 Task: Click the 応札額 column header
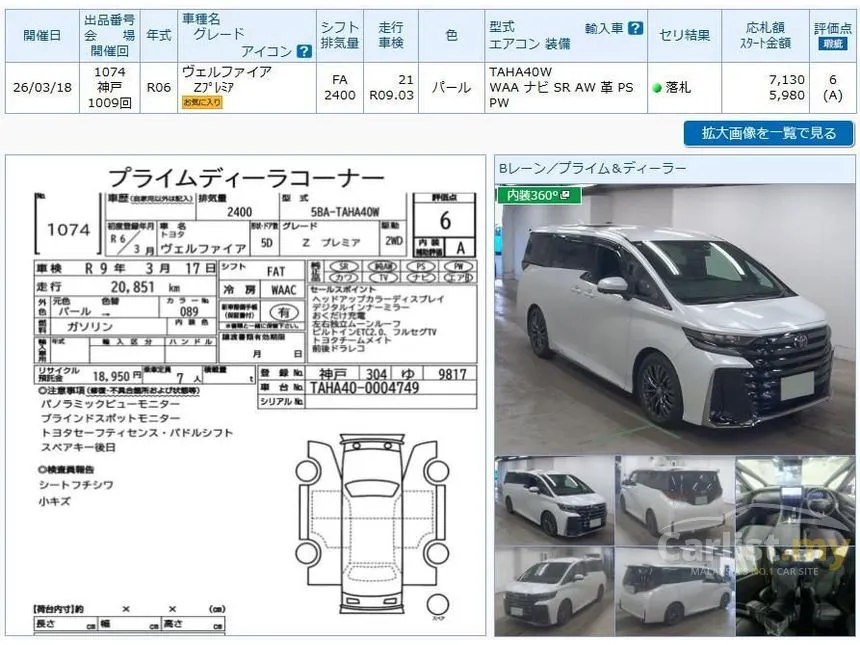coord(765,36)
